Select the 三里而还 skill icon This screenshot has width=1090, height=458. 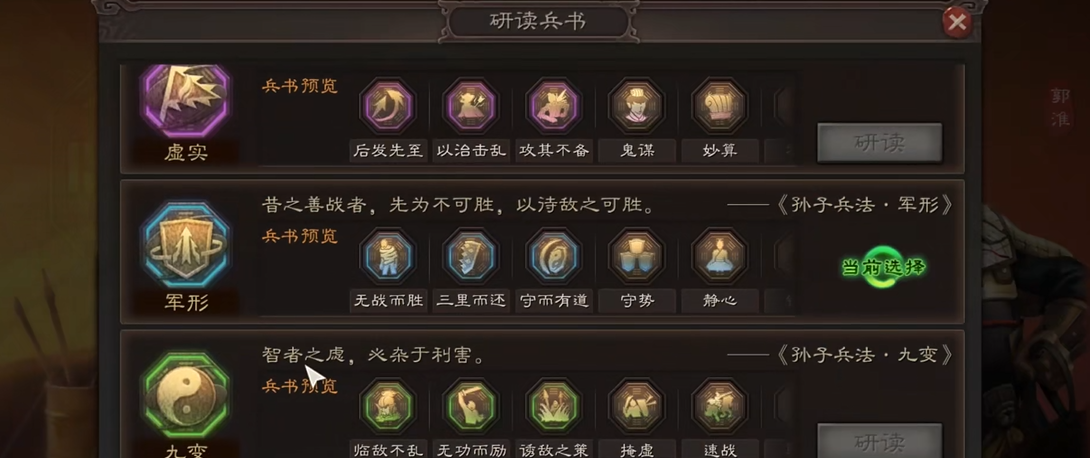471,256
